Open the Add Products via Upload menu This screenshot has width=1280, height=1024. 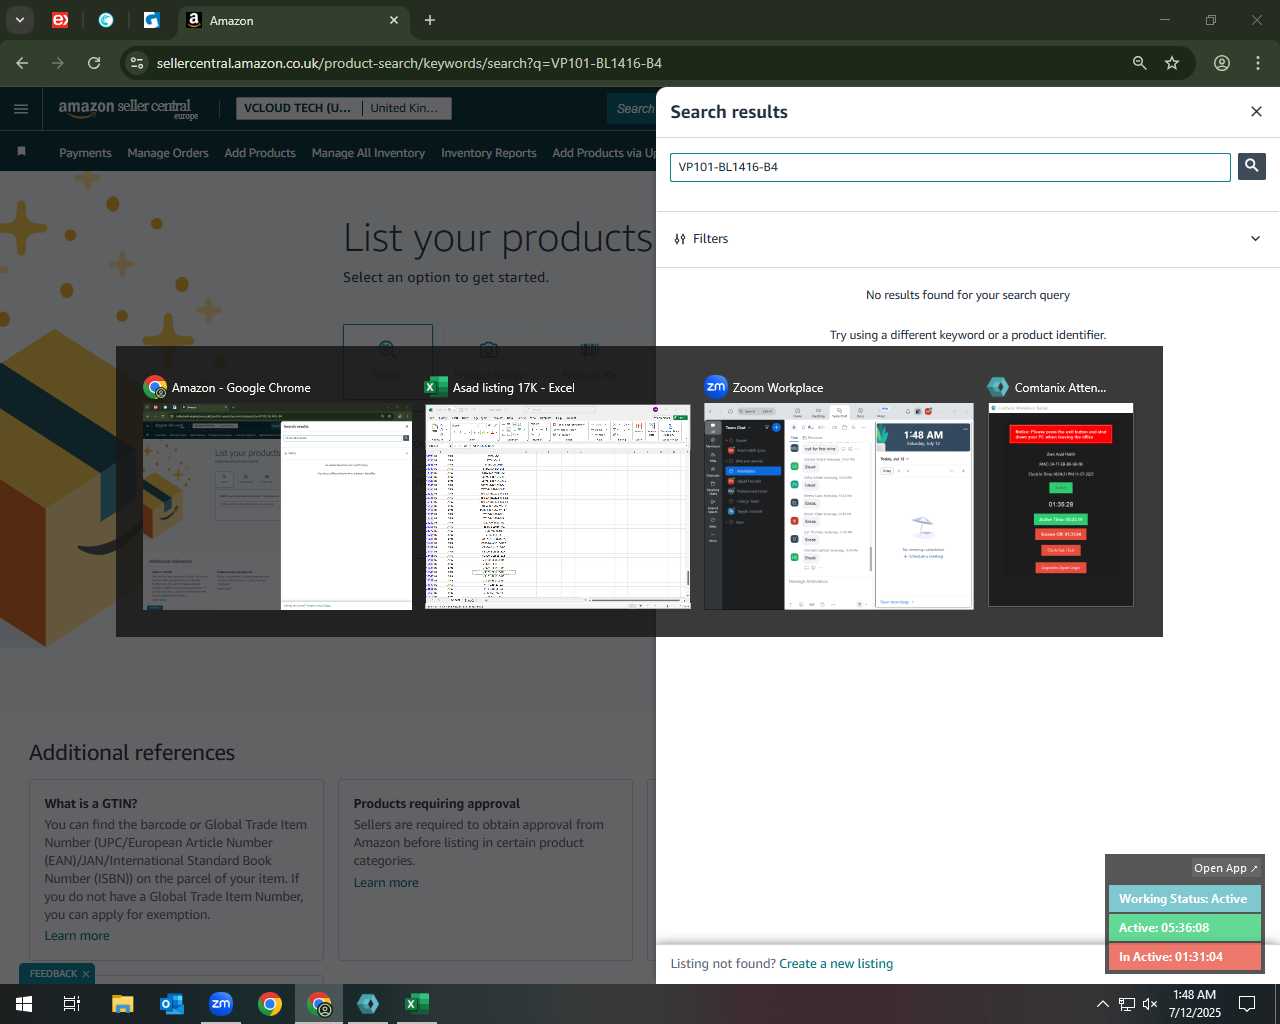[x=604, y=153]
